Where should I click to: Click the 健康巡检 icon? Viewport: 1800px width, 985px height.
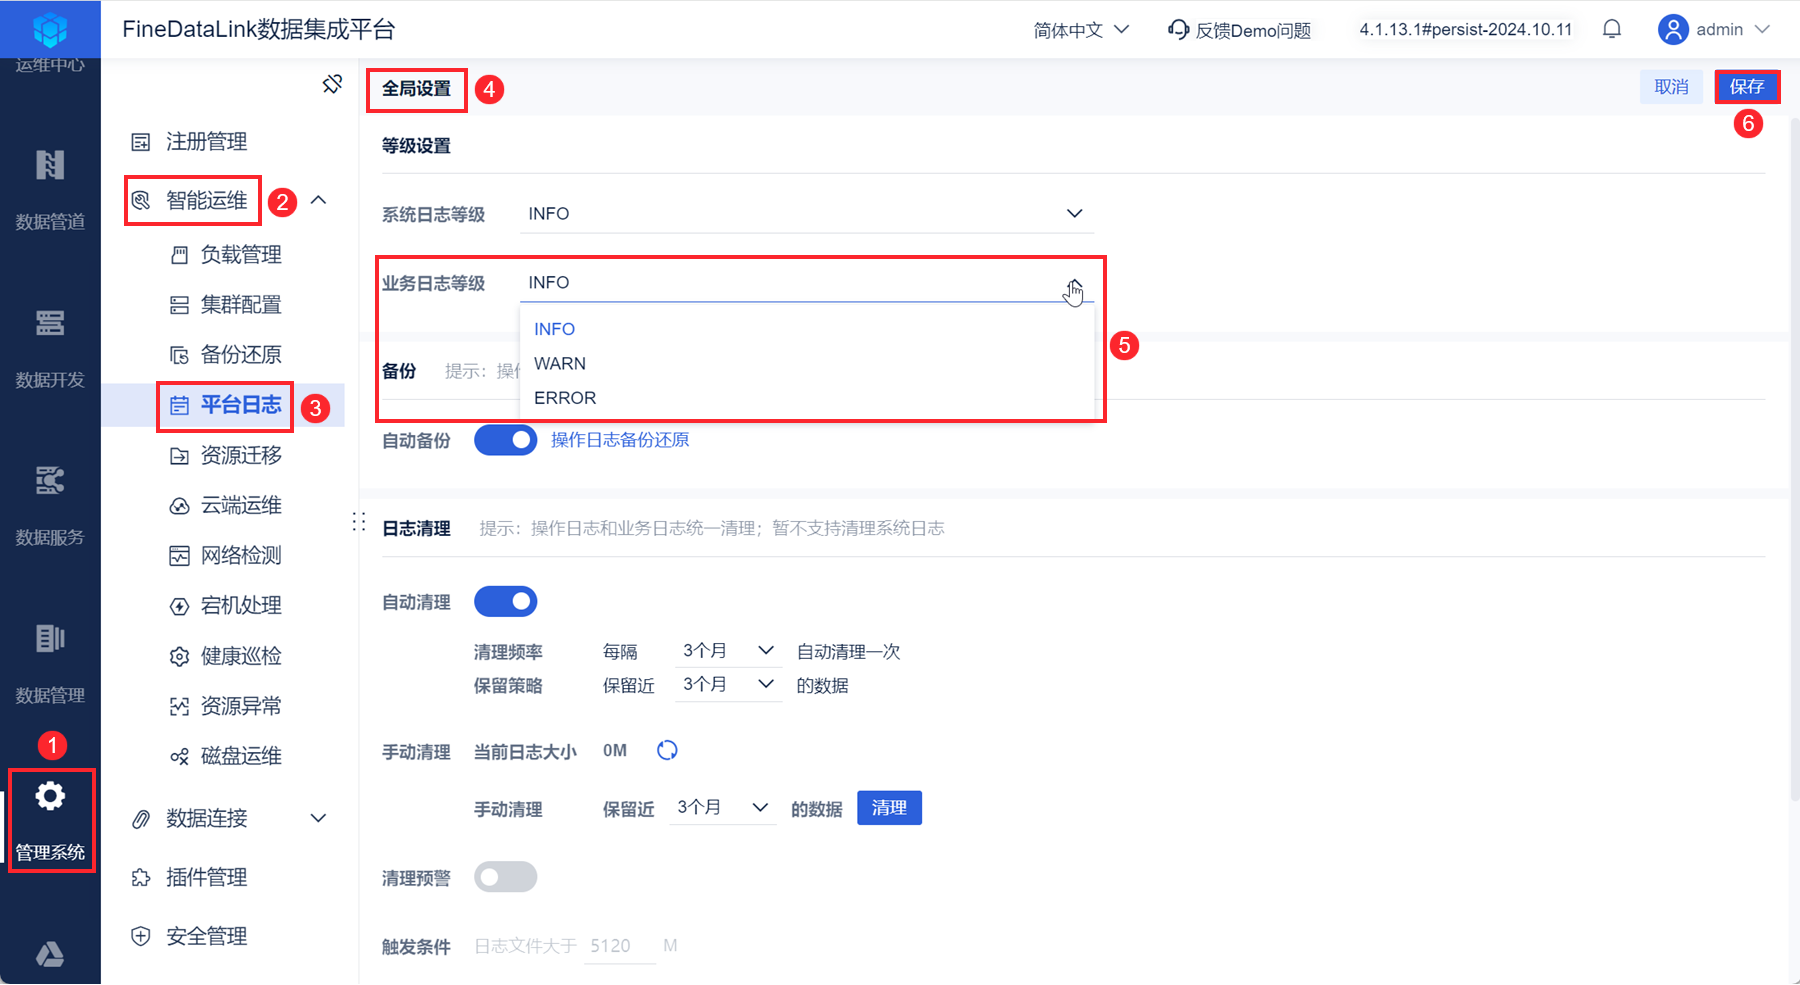[179, 657]
